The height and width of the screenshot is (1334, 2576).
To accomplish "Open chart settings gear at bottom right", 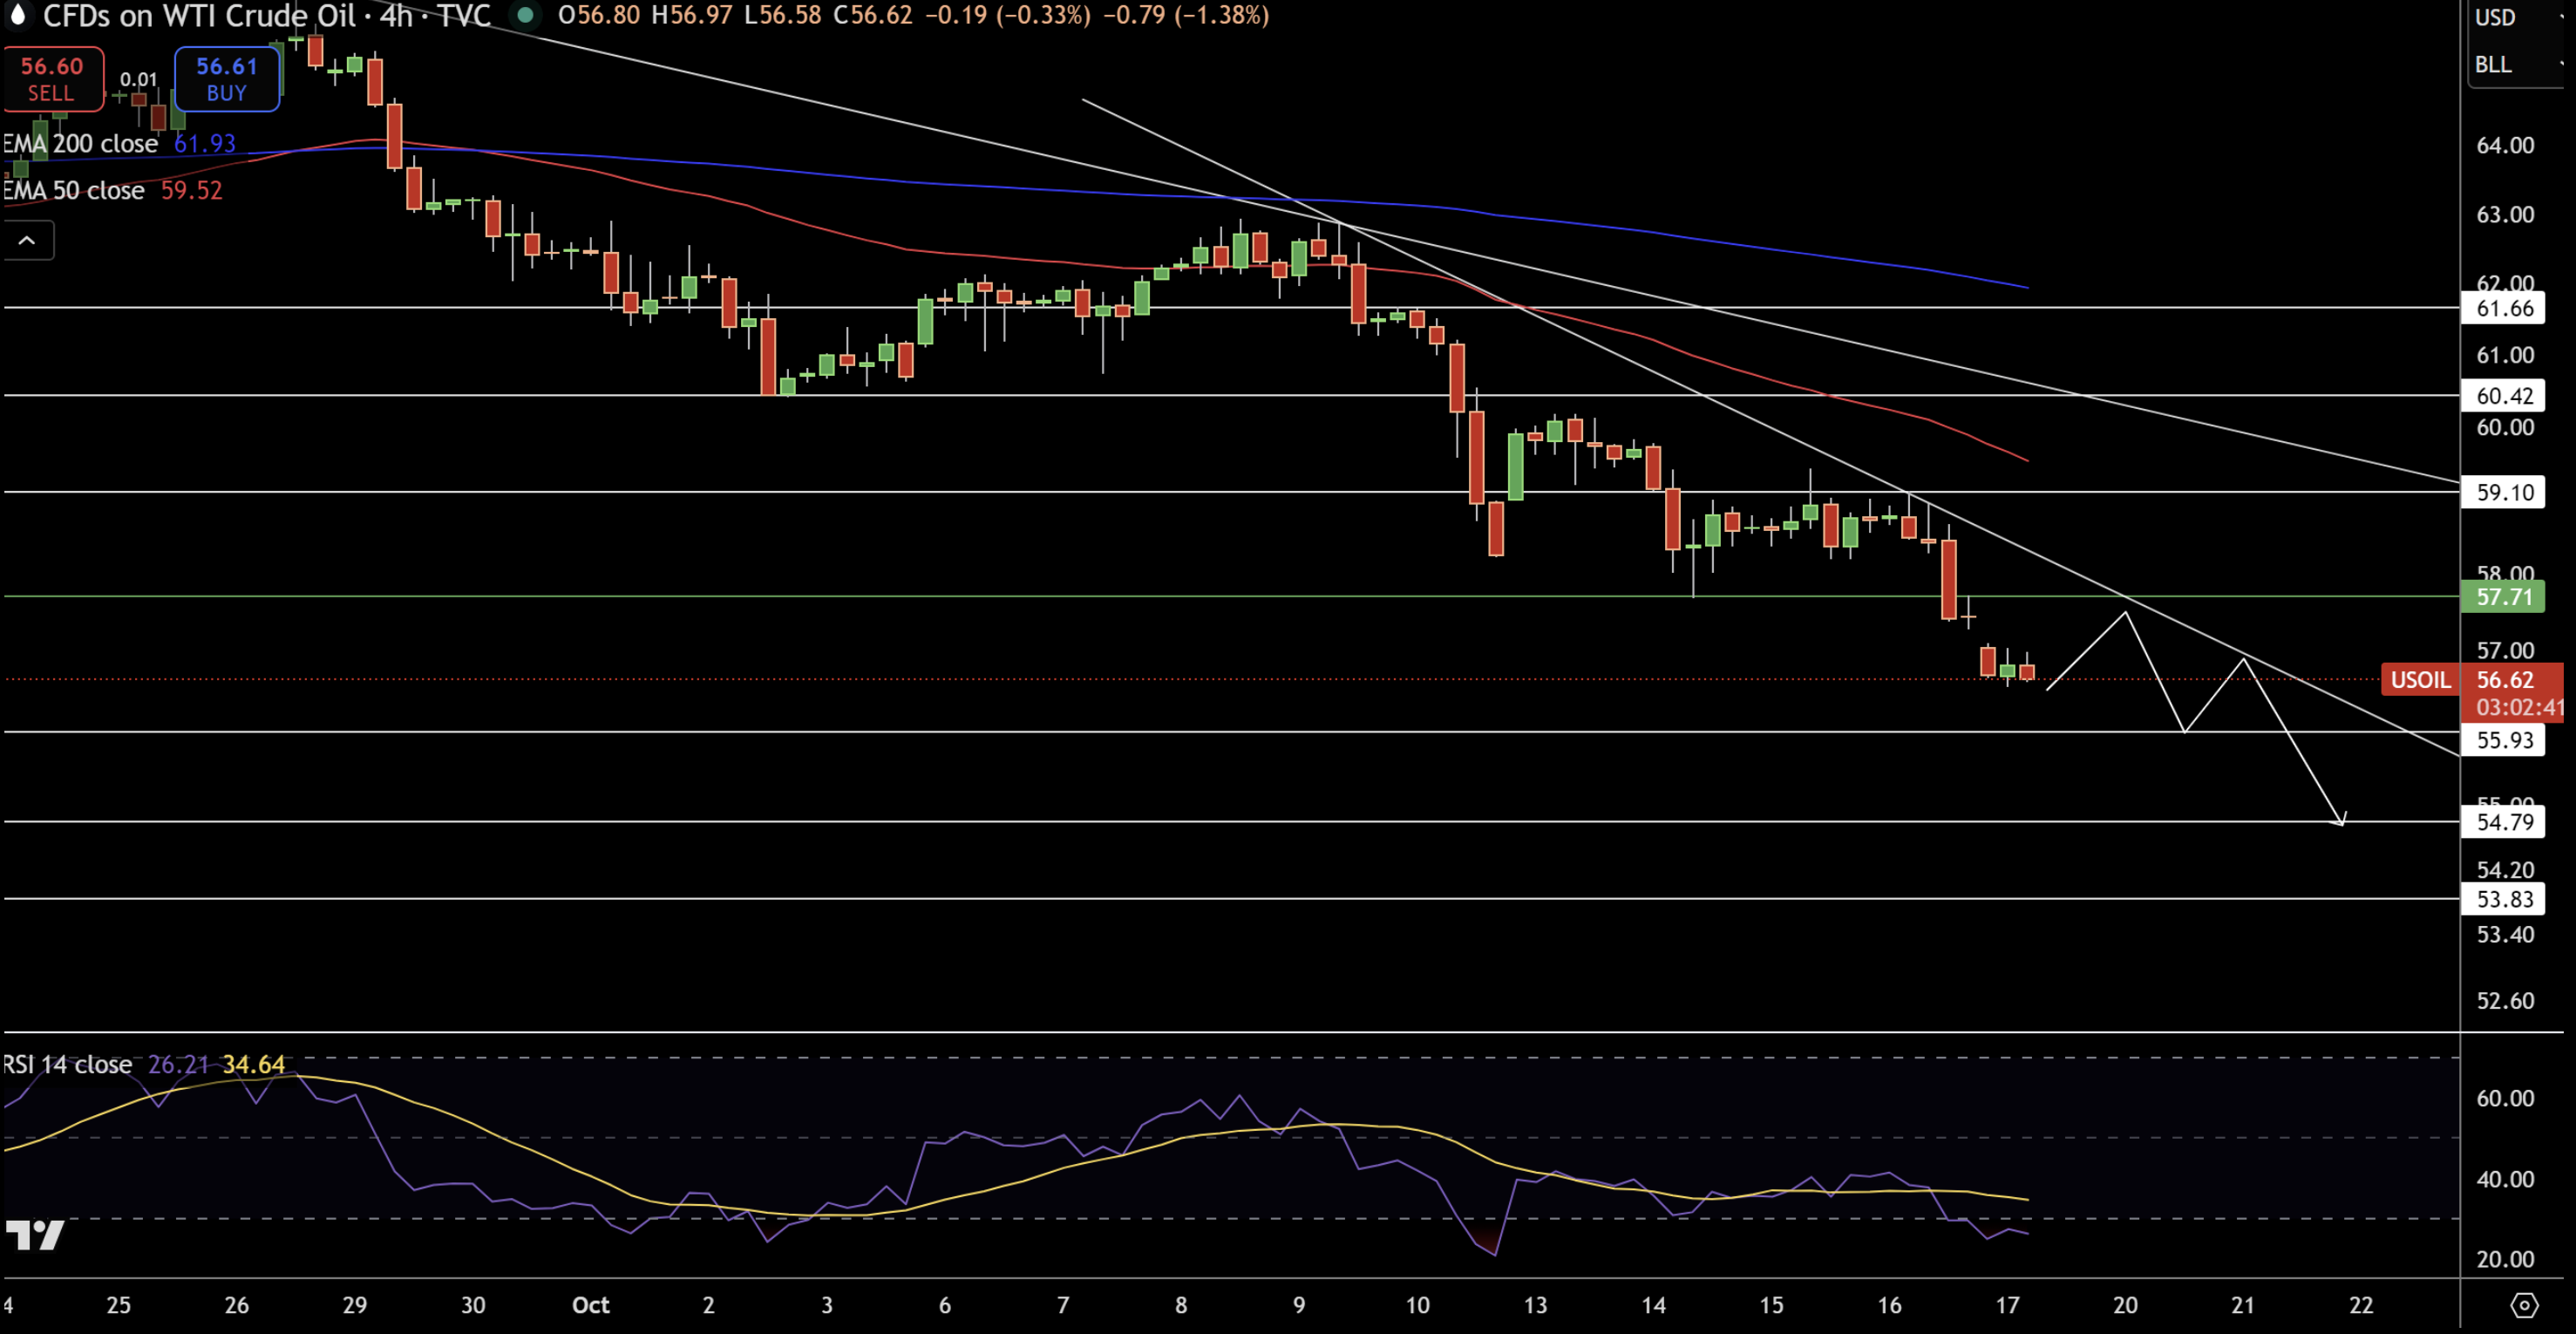I will click(2524, 1304).
